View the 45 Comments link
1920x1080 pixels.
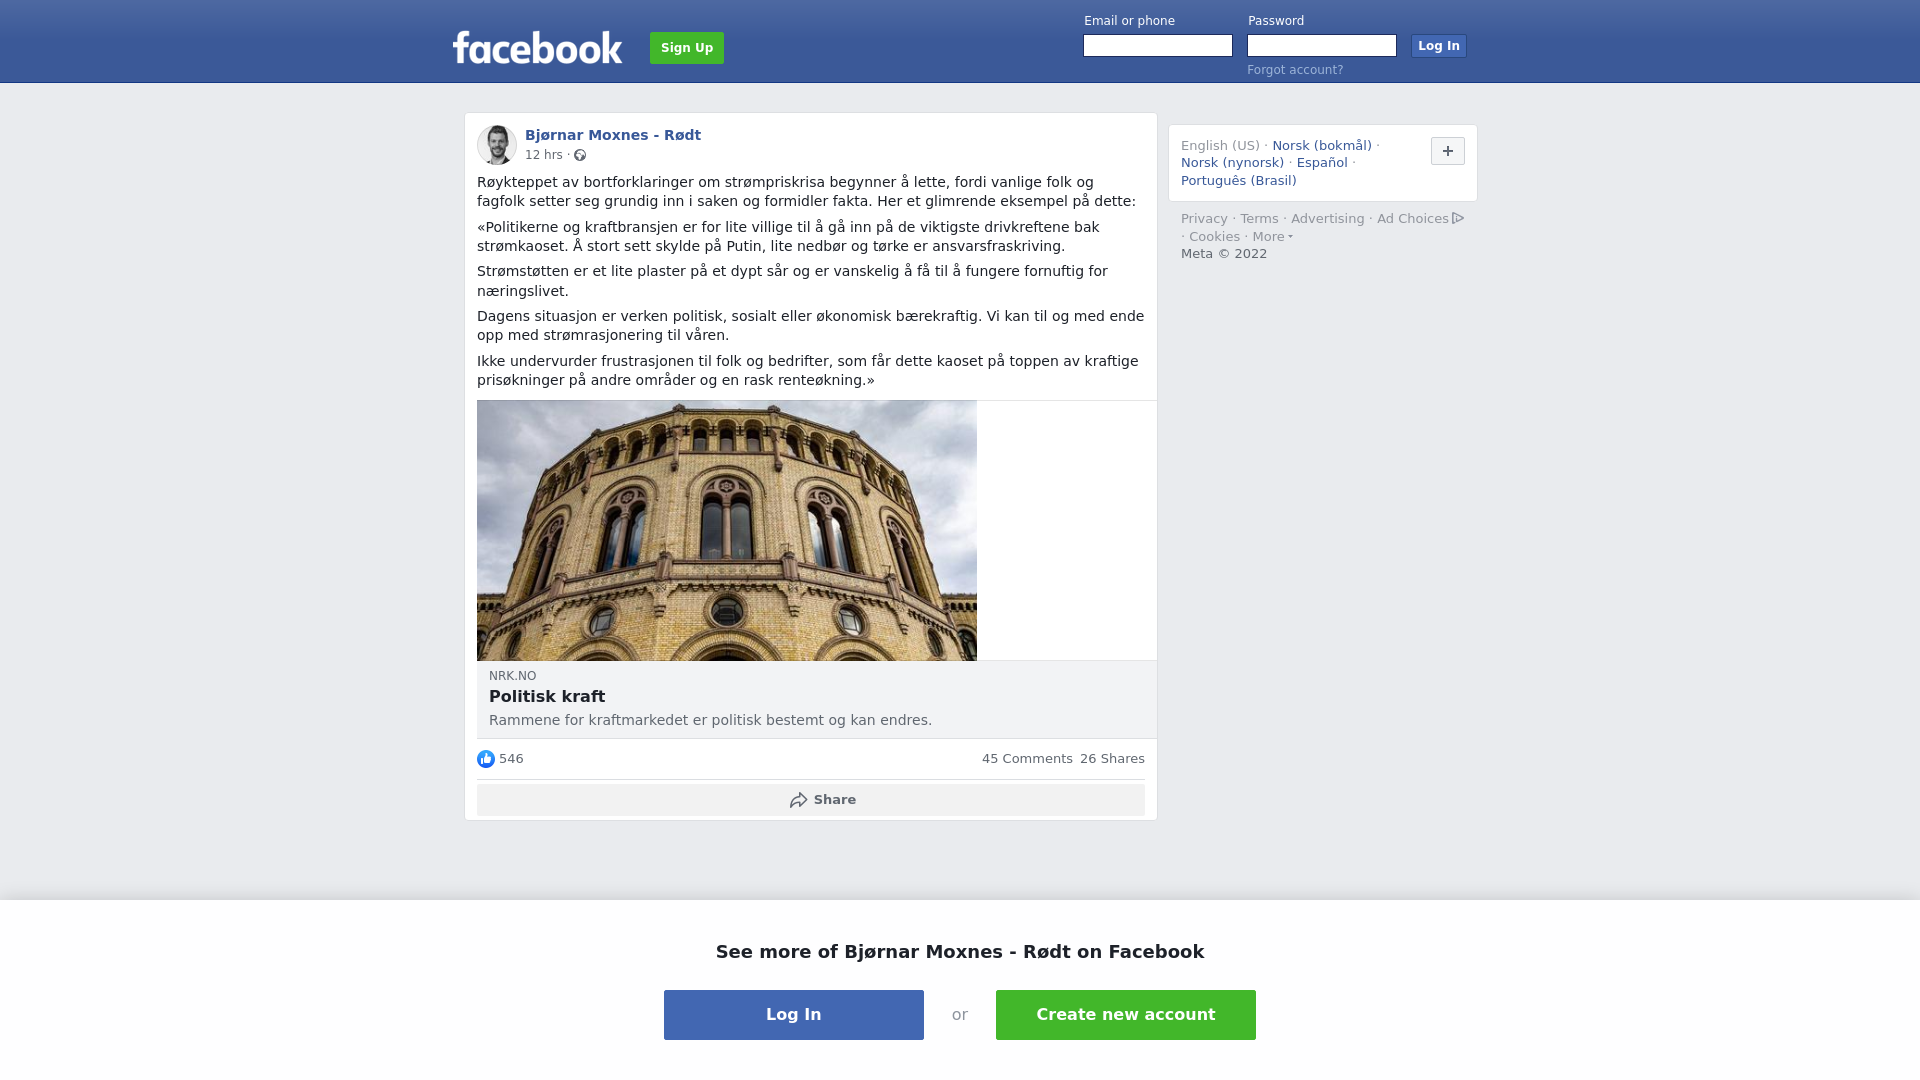coord(1027,759)
